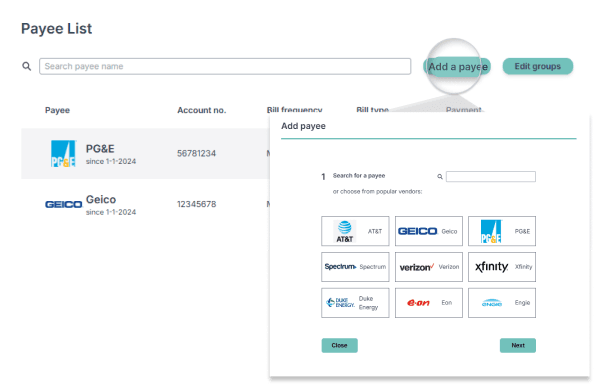Choose the Spectrum vendor tile
Image resolution: width=595 pixels, height=385 pixels.
pos(355,267)
